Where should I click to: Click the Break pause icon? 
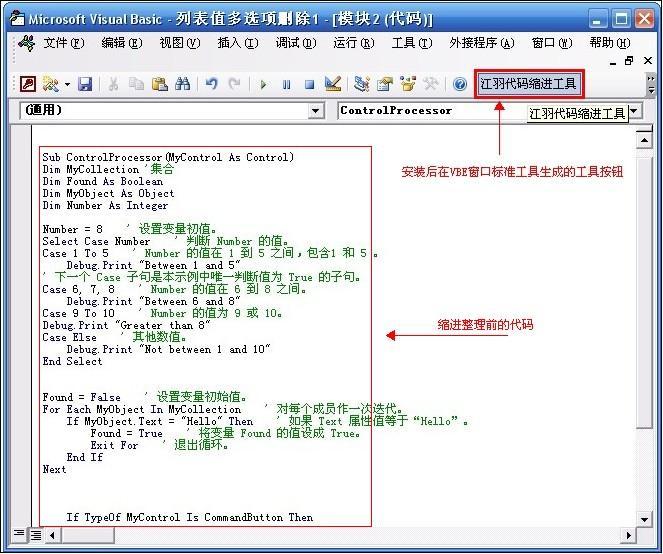click(x=286, y=85)
